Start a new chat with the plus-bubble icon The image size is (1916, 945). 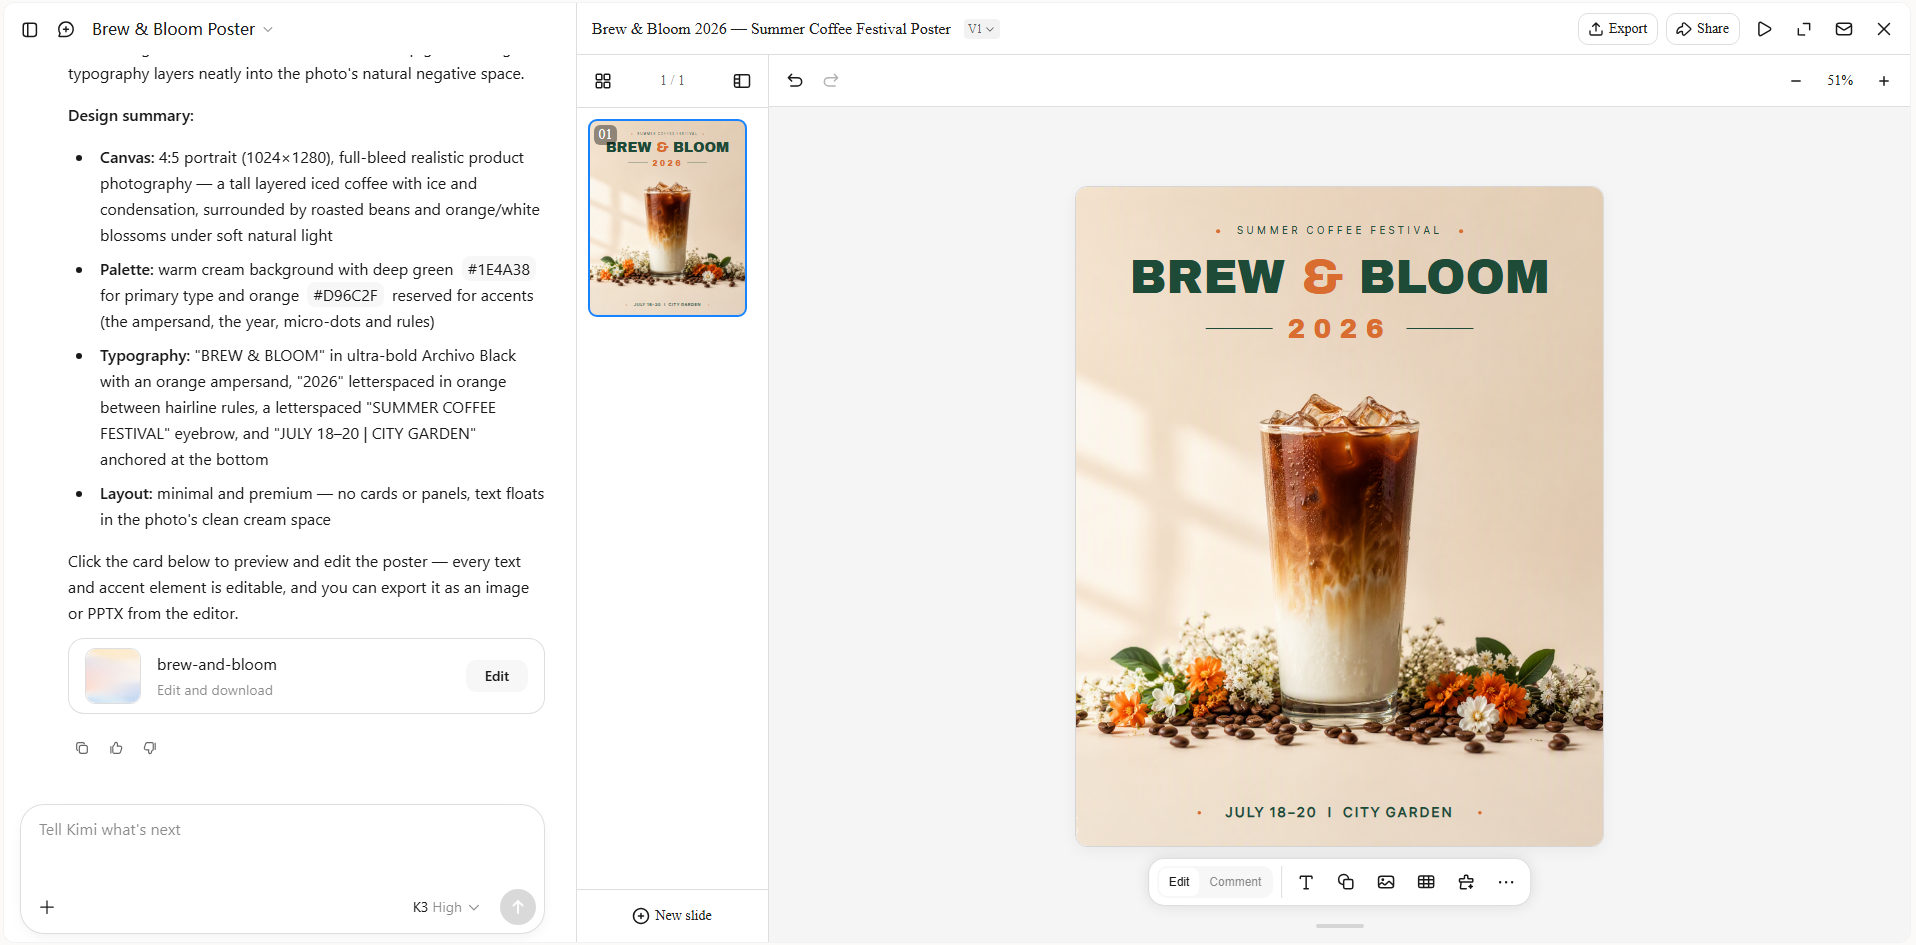click(66, 30)
